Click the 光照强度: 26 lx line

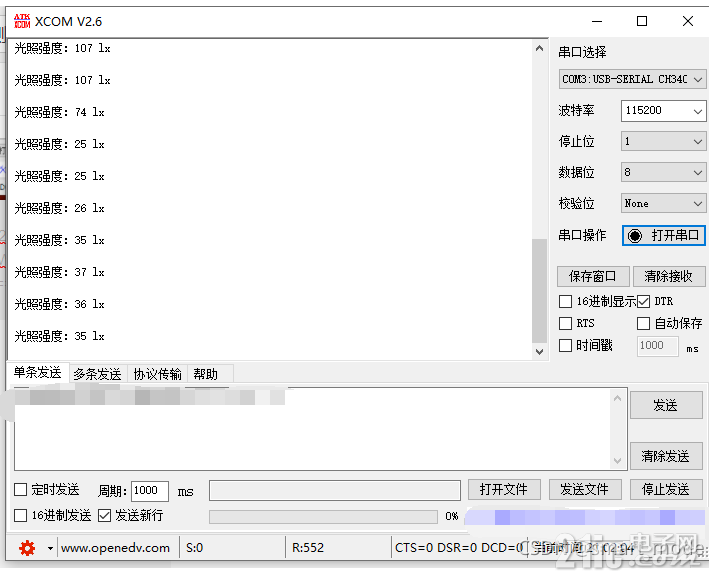59,208
